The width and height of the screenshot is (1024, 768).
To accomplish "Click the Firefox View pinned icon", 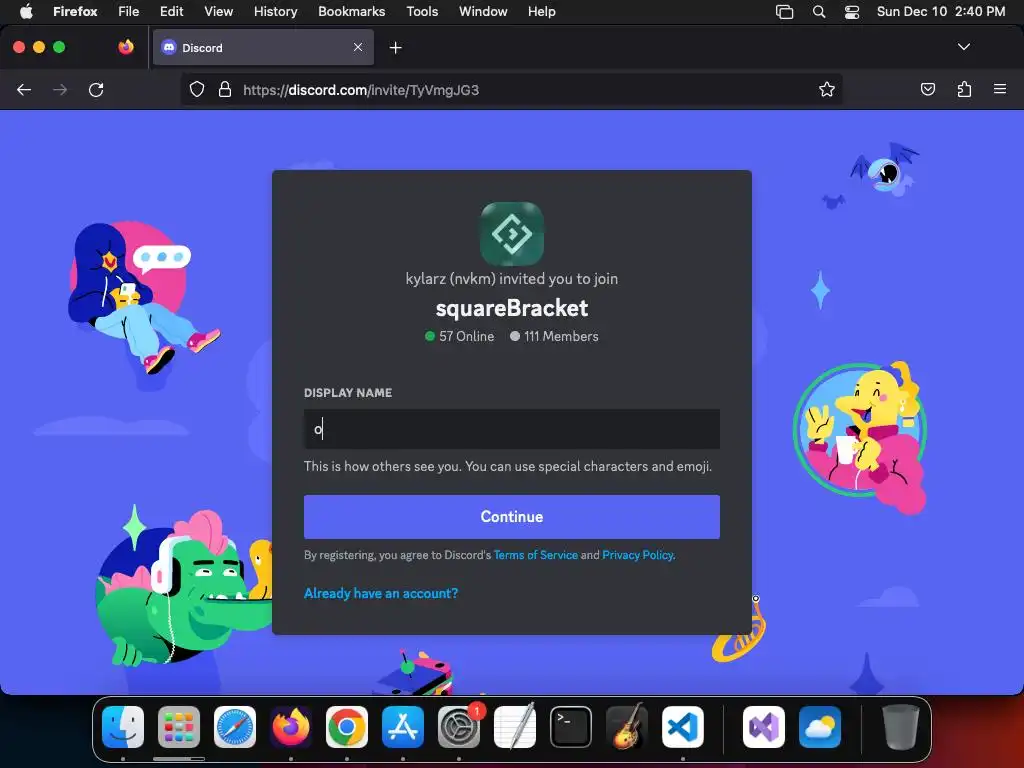I will [126, 47].
